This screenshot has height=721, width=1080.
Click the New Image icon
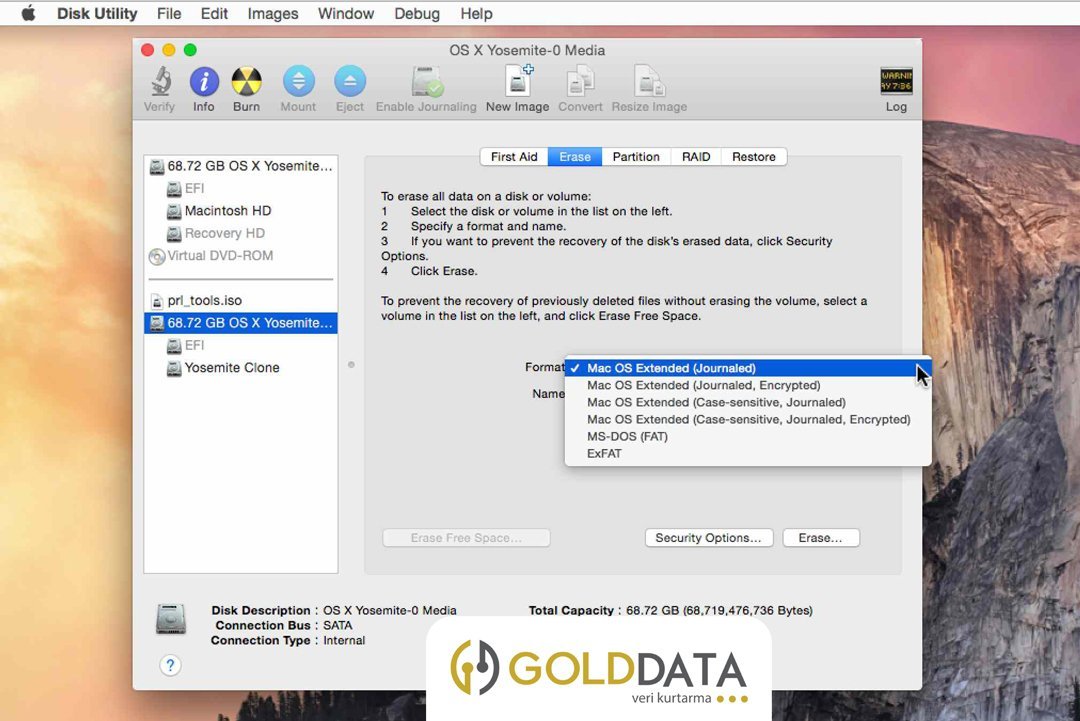click(x=518, y=81)
